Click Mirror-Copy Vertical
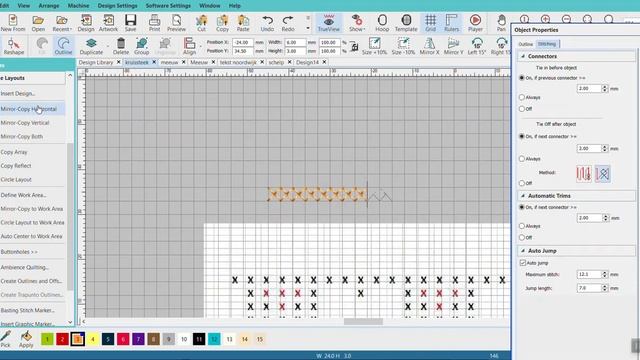Viewport: 640px width, 360px height. 25,123
